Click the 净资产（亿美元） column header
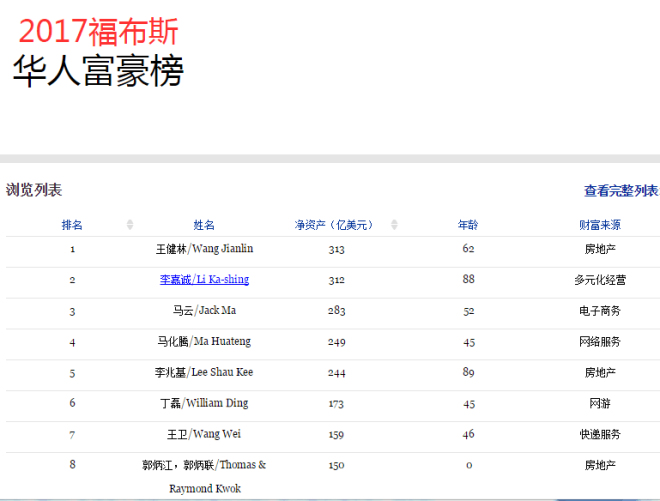 click(x=334, y=225)
